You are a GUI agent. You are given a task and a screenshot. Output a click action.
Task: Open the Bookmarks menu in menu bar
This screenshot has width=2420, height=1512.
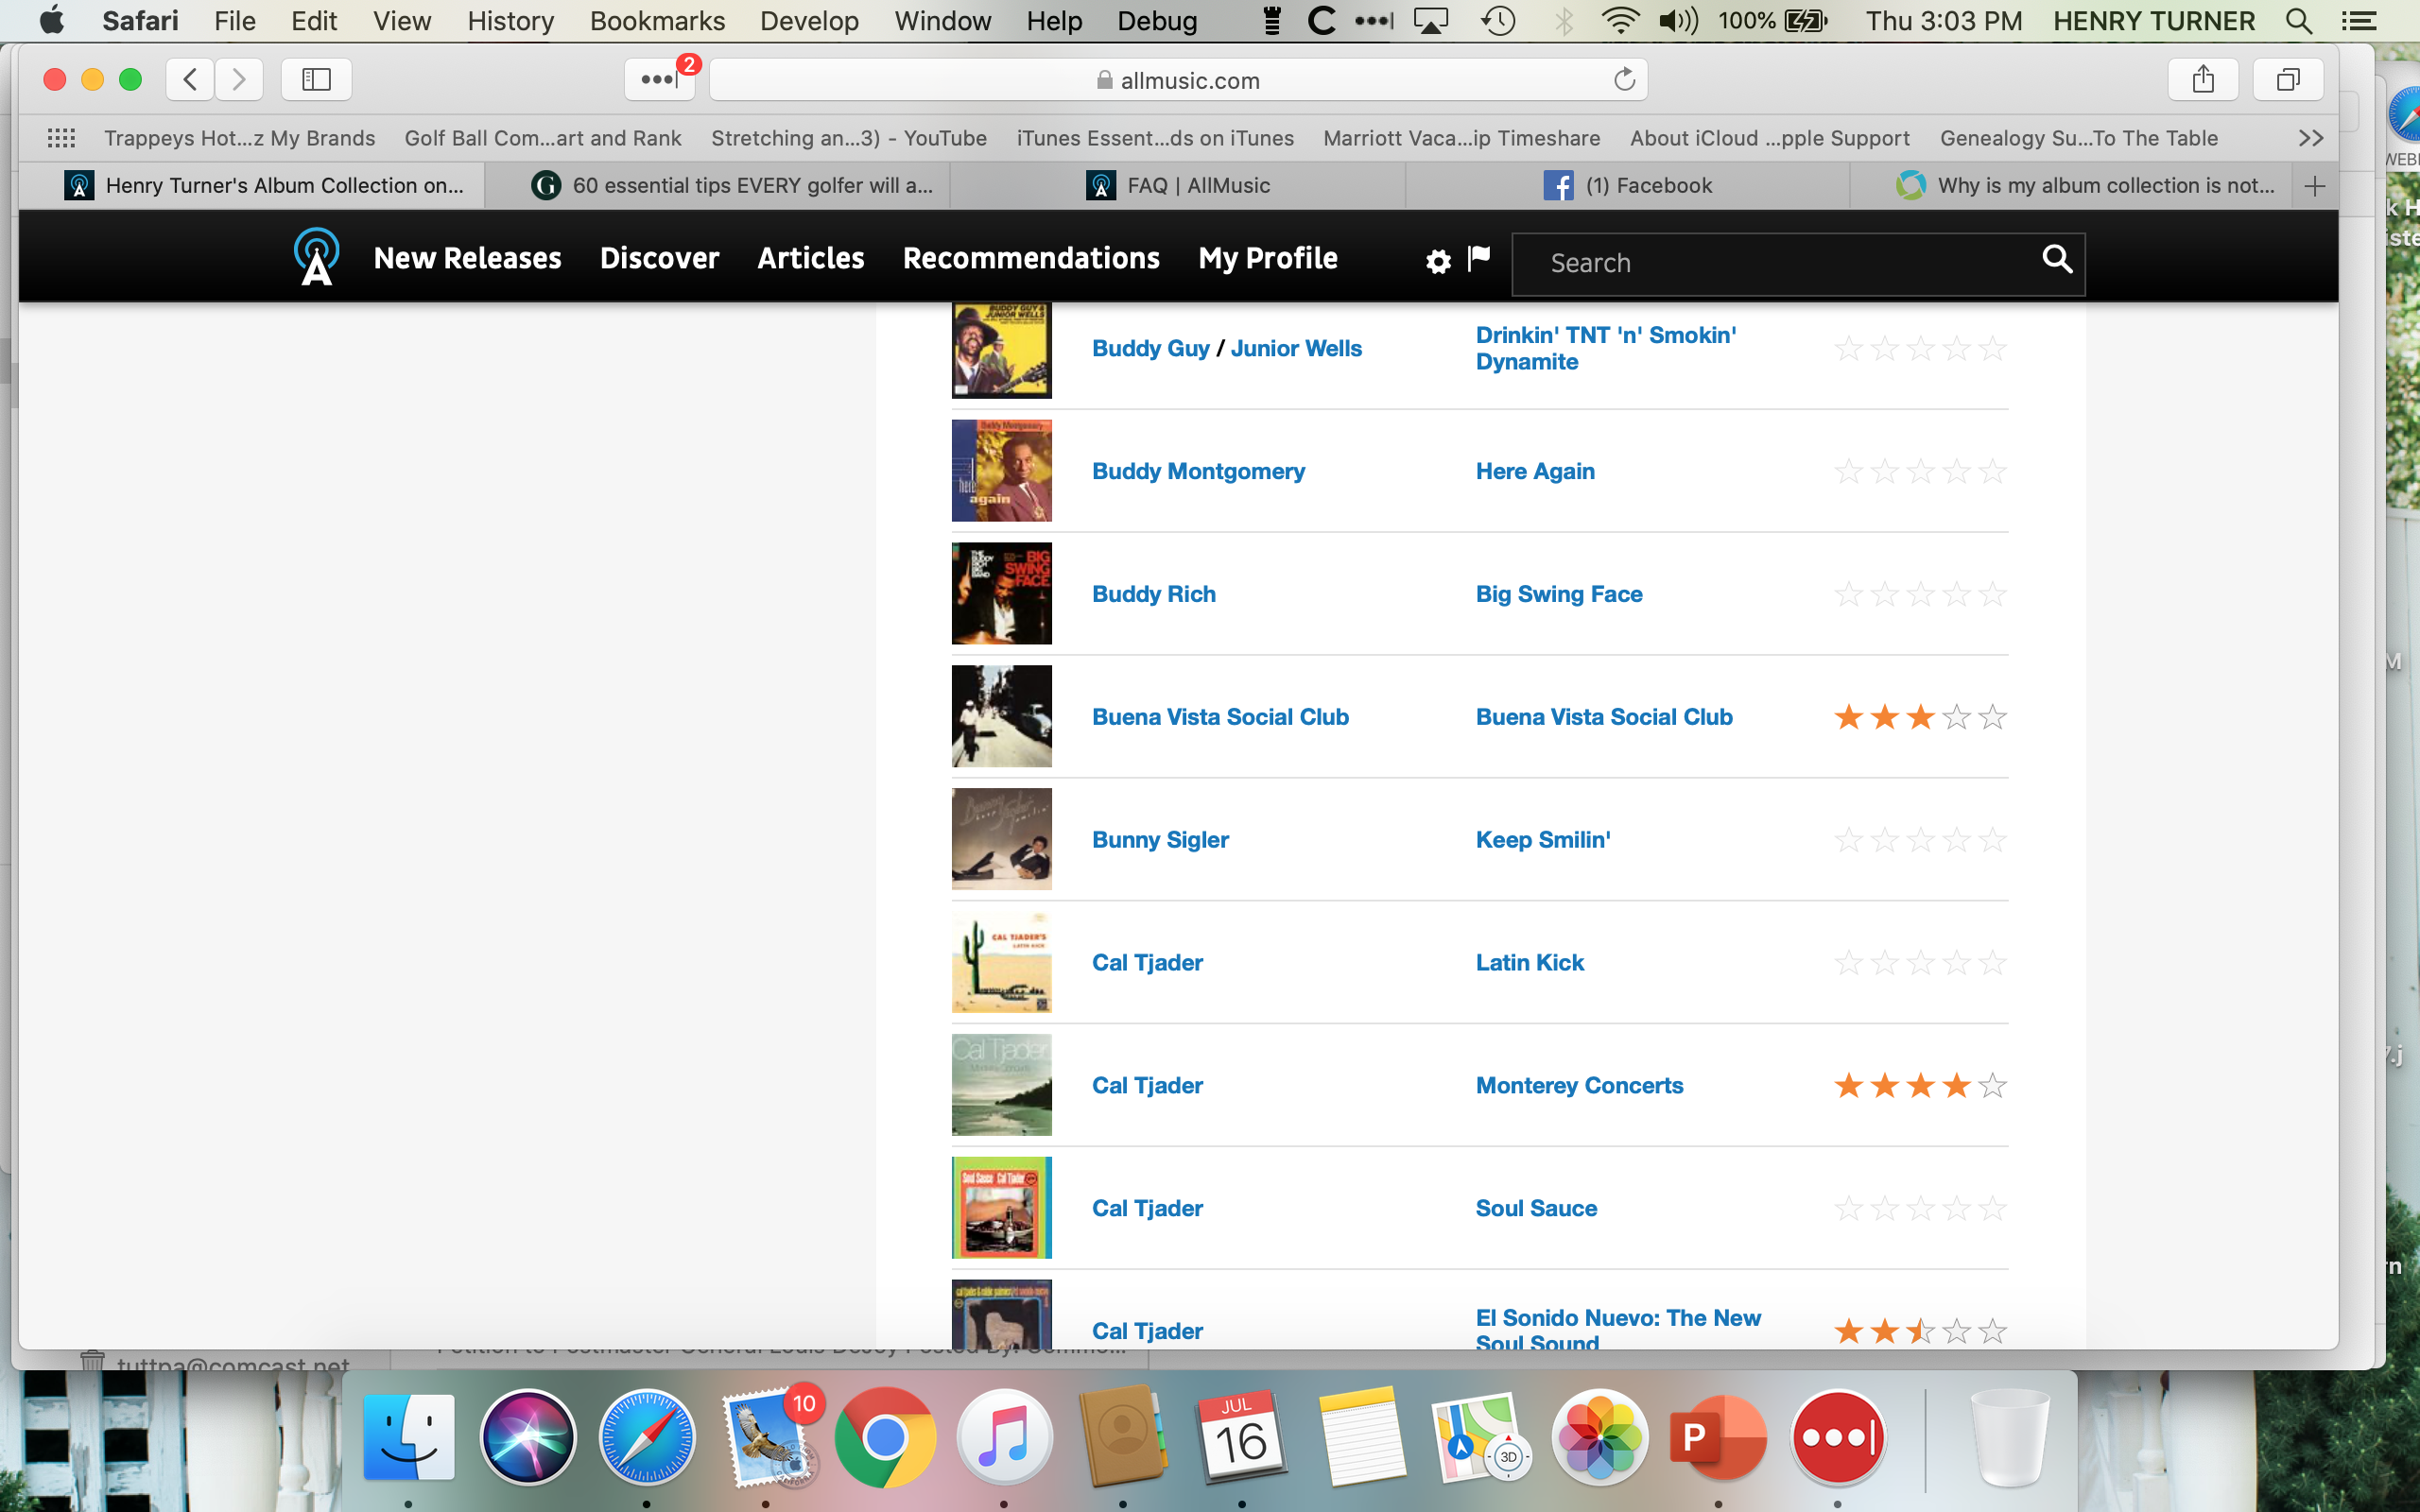point(657,21)
